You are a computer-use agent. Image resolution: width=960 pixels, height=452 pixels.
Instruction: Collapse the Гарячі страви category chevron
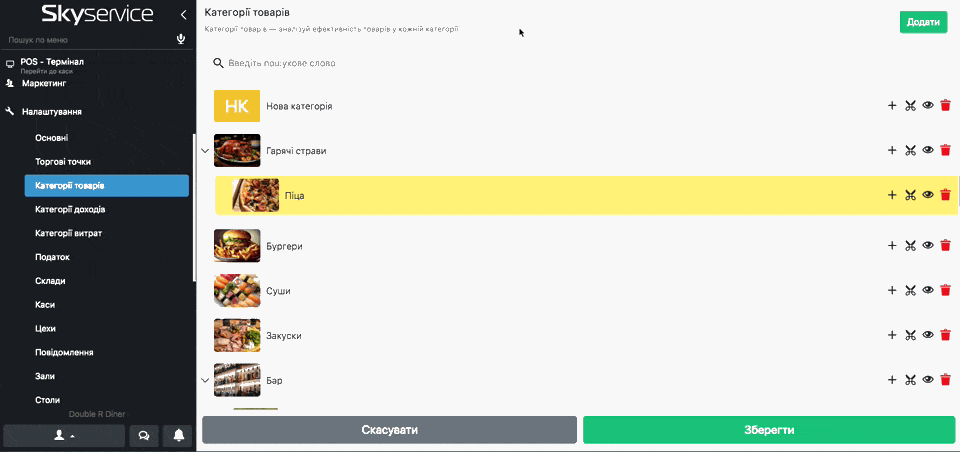coord(205,151)
